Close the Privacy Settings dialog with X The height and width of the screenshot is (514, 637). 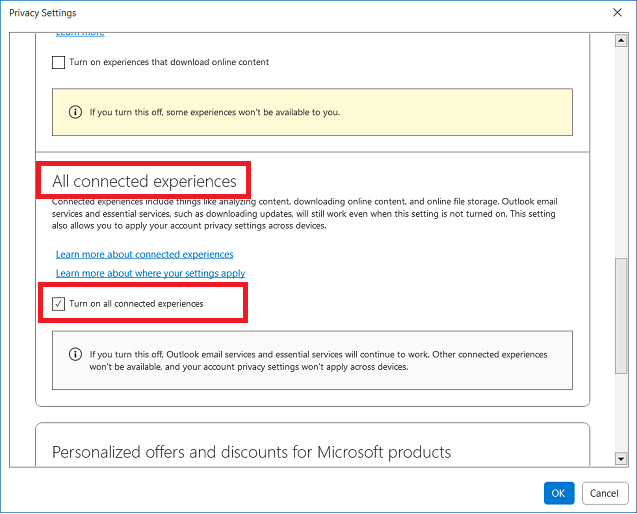pos(618,13)
